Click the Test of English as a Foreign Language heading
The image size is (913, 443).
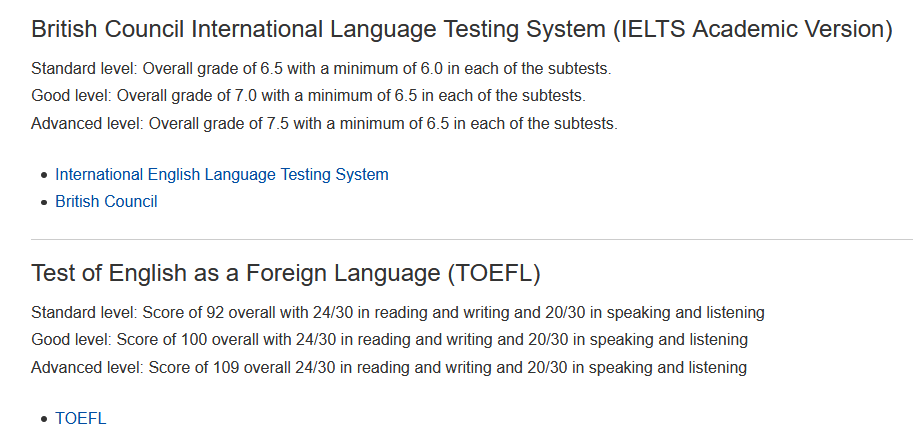pos(285,273)
